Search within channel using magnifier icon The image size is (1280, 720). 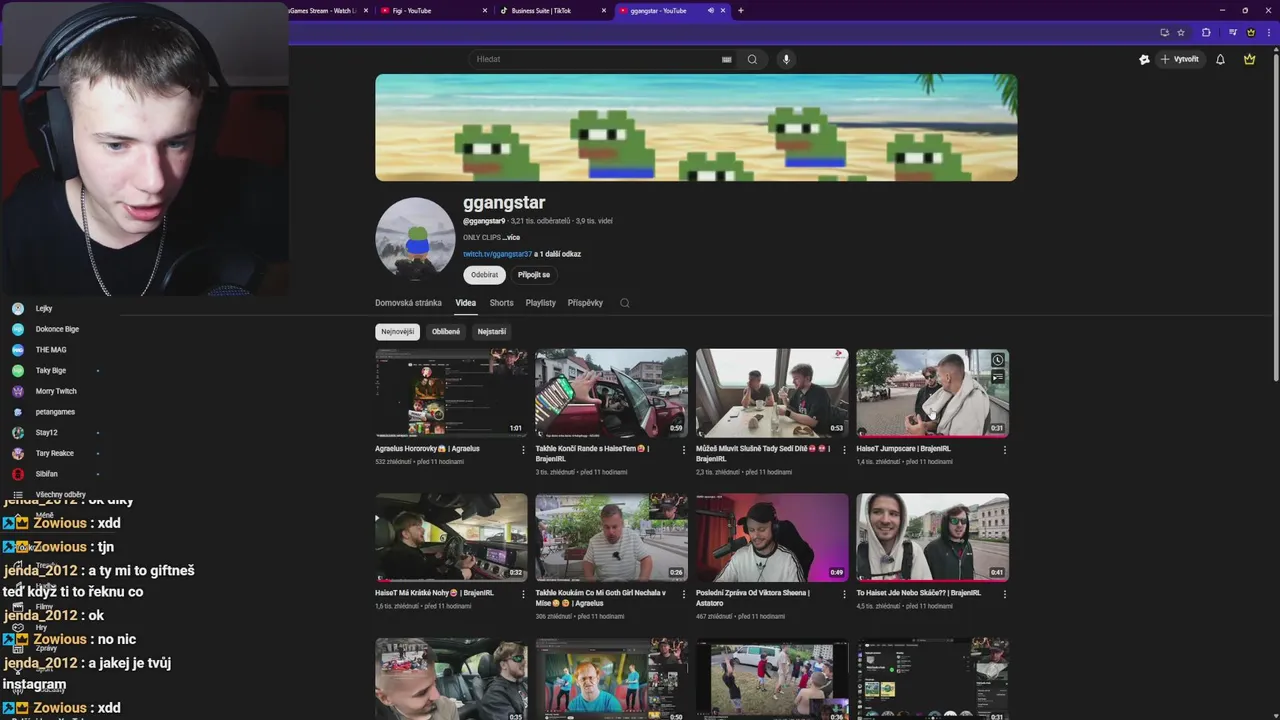pos(625,303)
